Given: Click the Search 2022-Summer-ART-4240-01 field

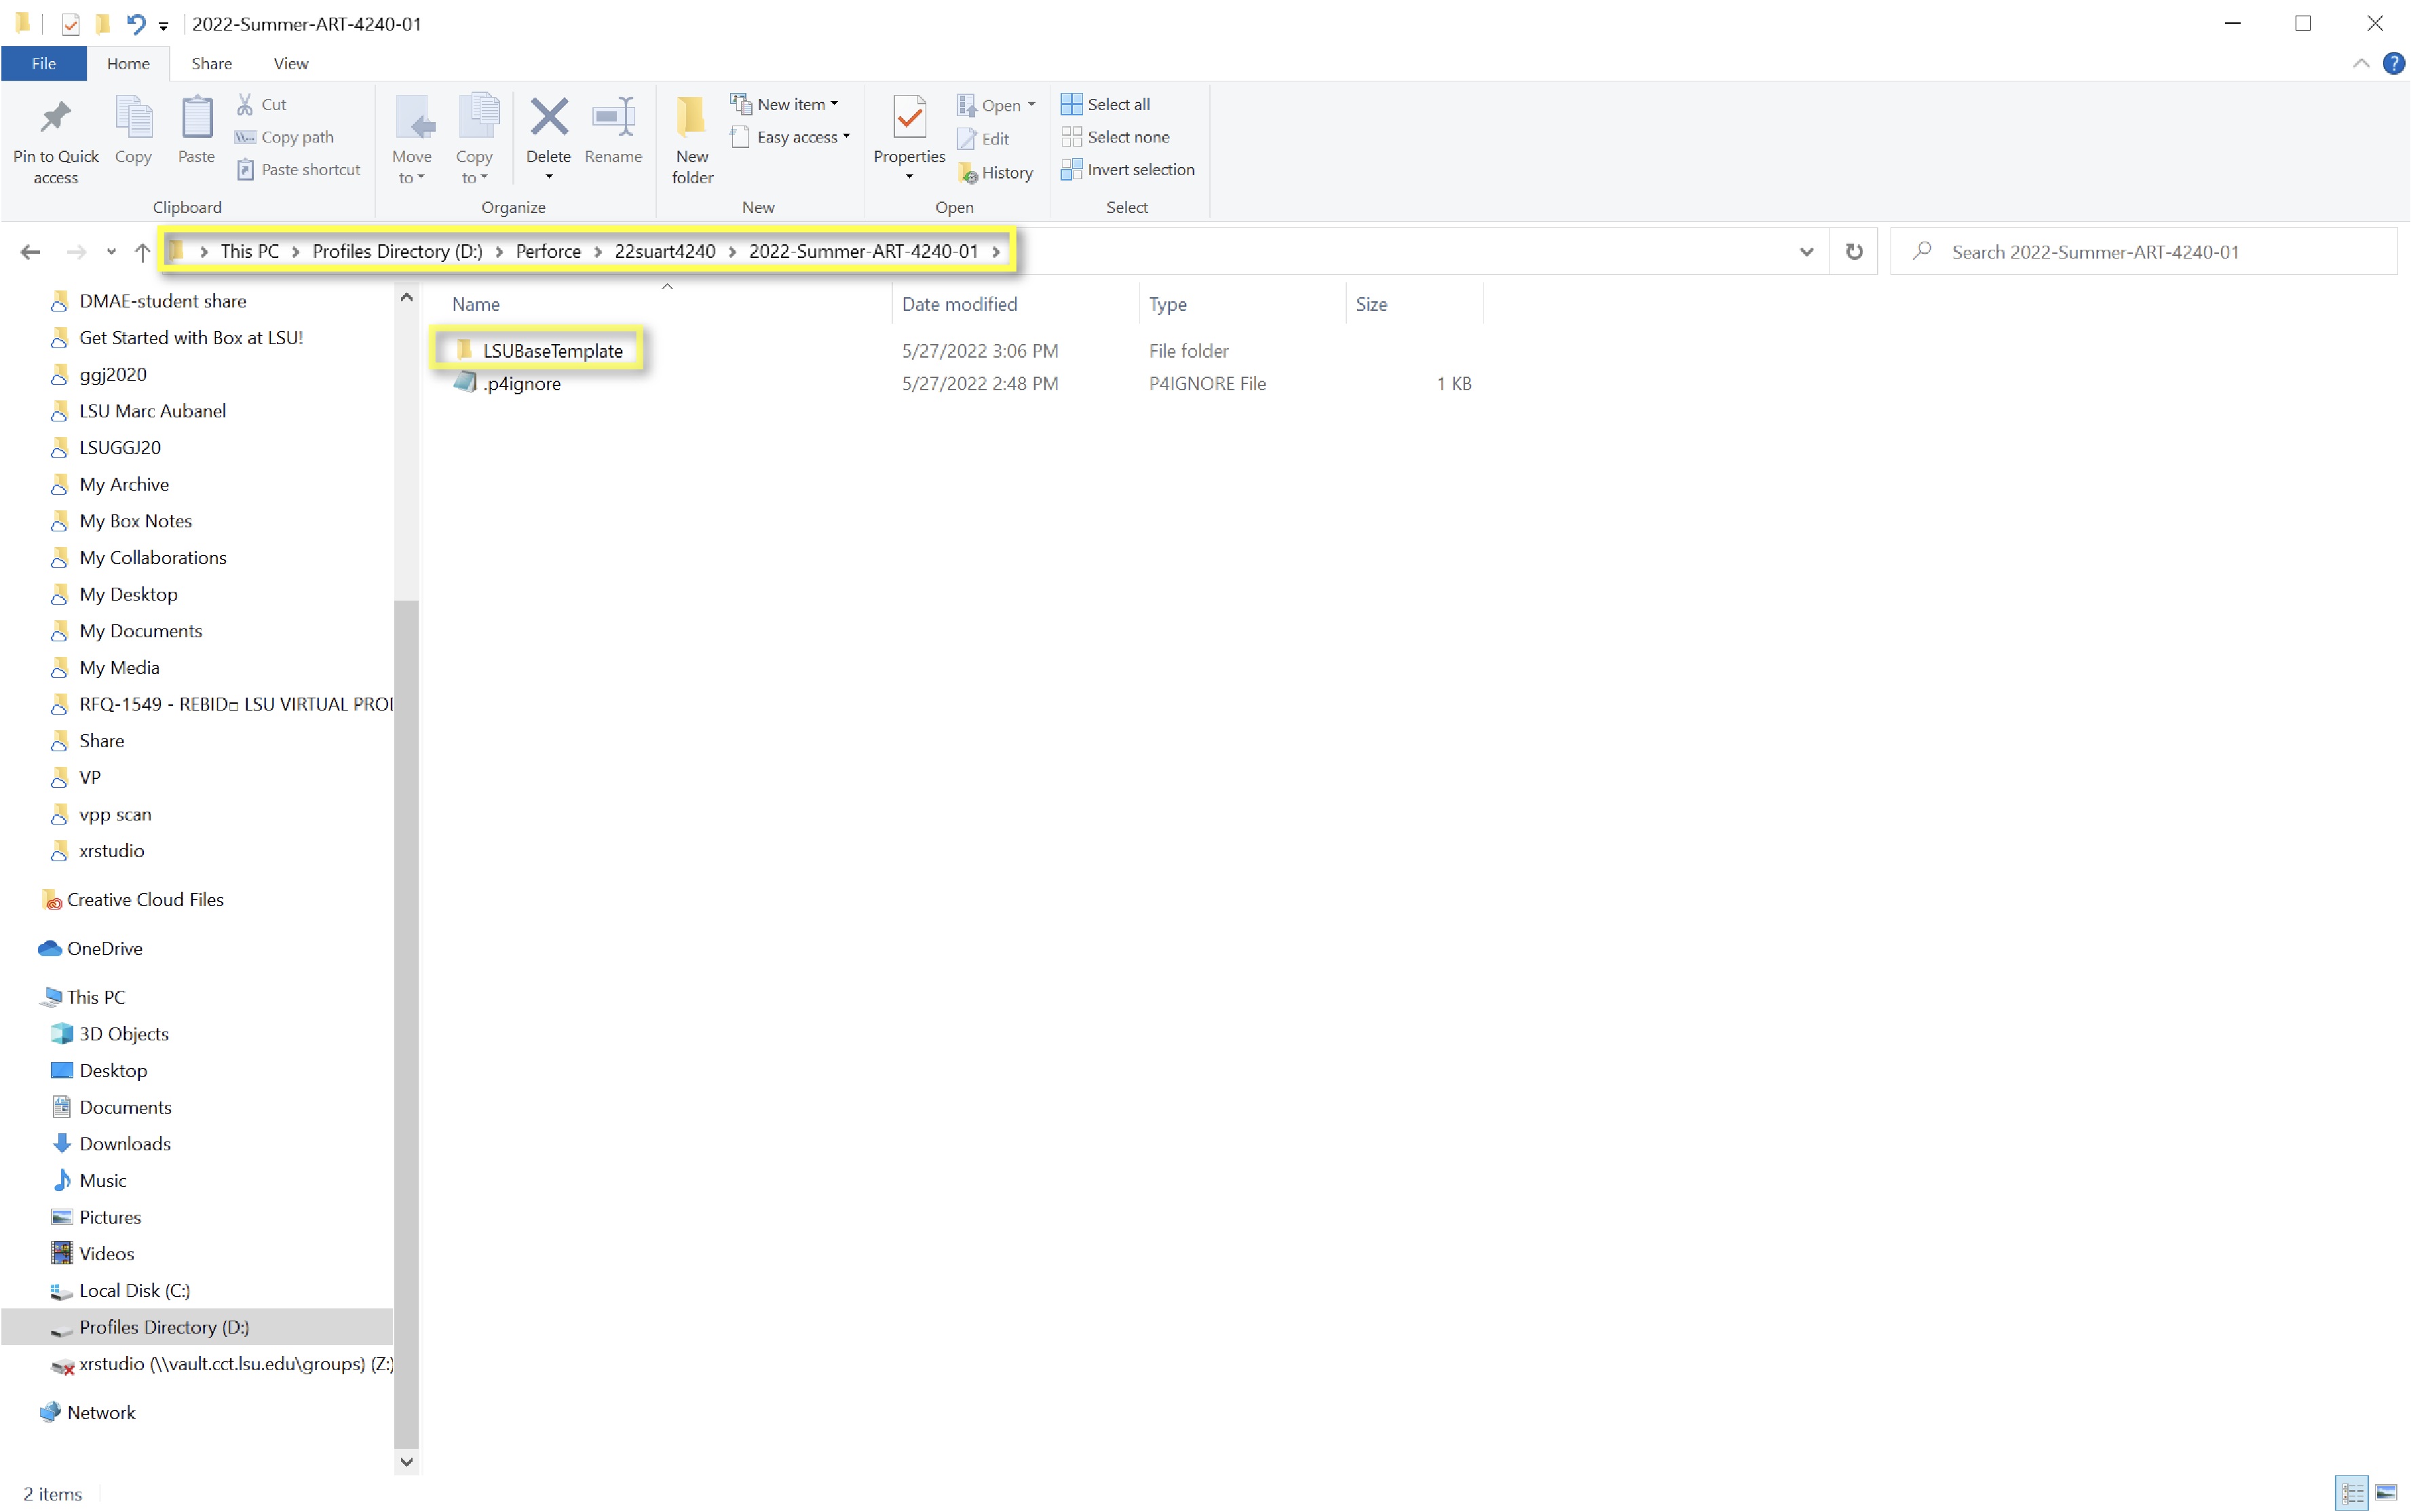Looking at the screenshot, I should click(2143, 252).
